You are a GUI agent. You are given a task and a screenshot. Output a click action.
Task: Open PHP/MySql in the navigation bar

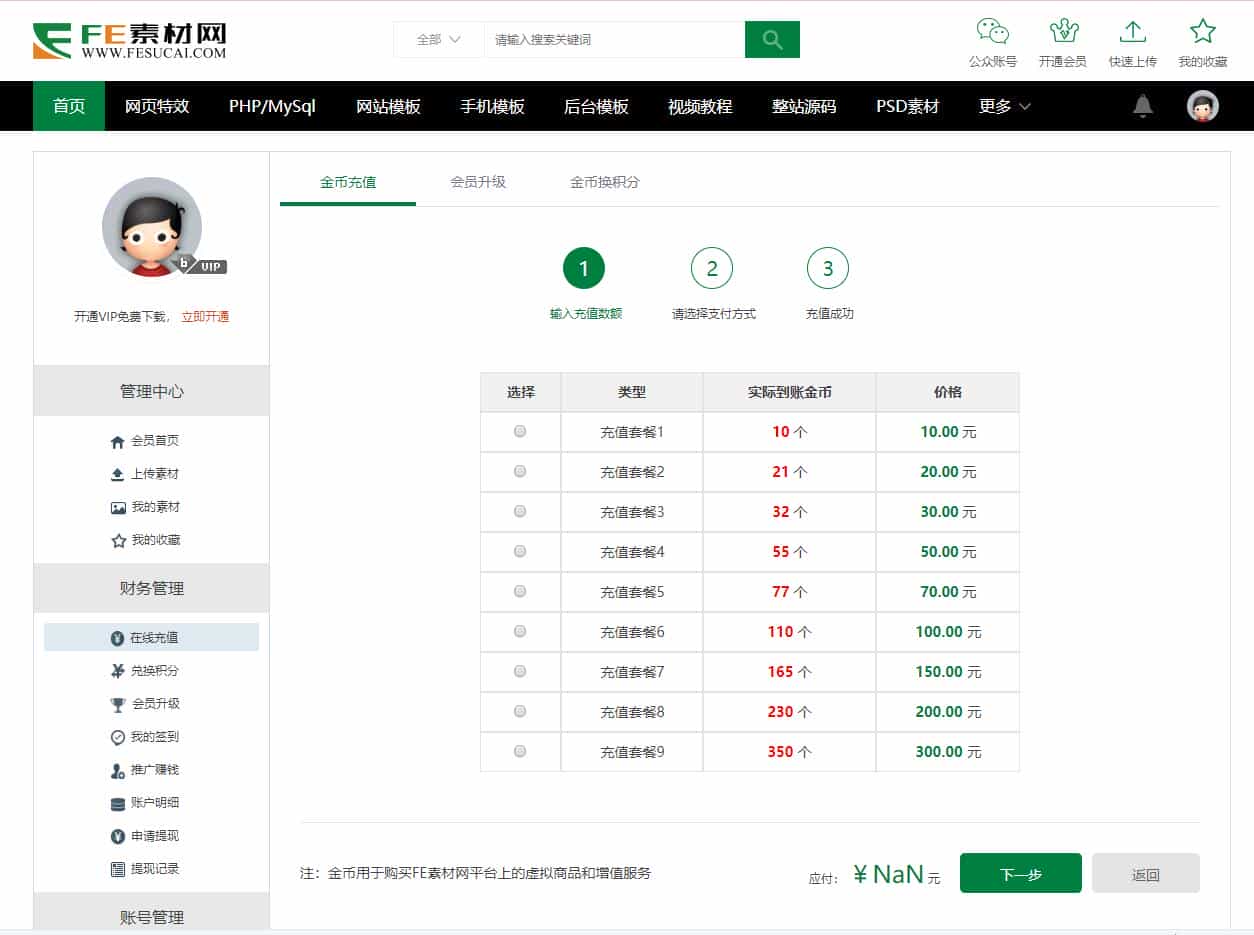(272, 106)
